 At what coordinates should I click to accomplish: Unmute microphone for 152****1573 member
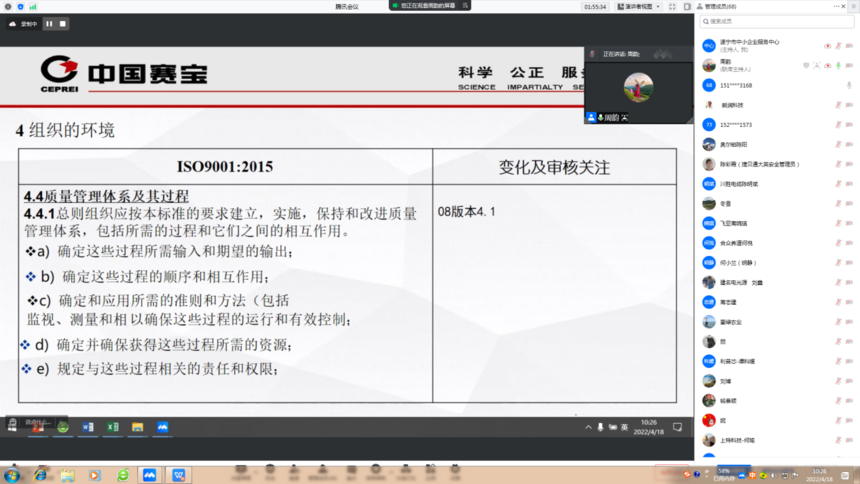pyautogui.click(x=838, y=125)
